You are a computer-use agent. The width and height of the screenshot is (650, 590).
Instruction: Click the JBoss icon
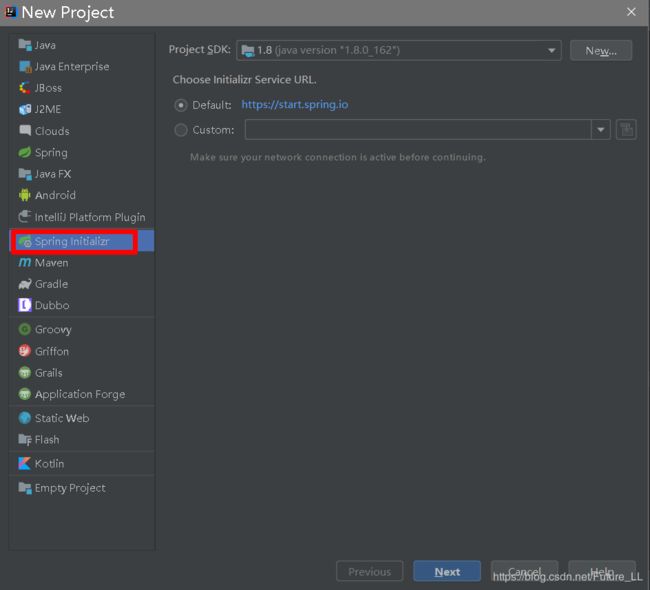[x=25, y=88]
